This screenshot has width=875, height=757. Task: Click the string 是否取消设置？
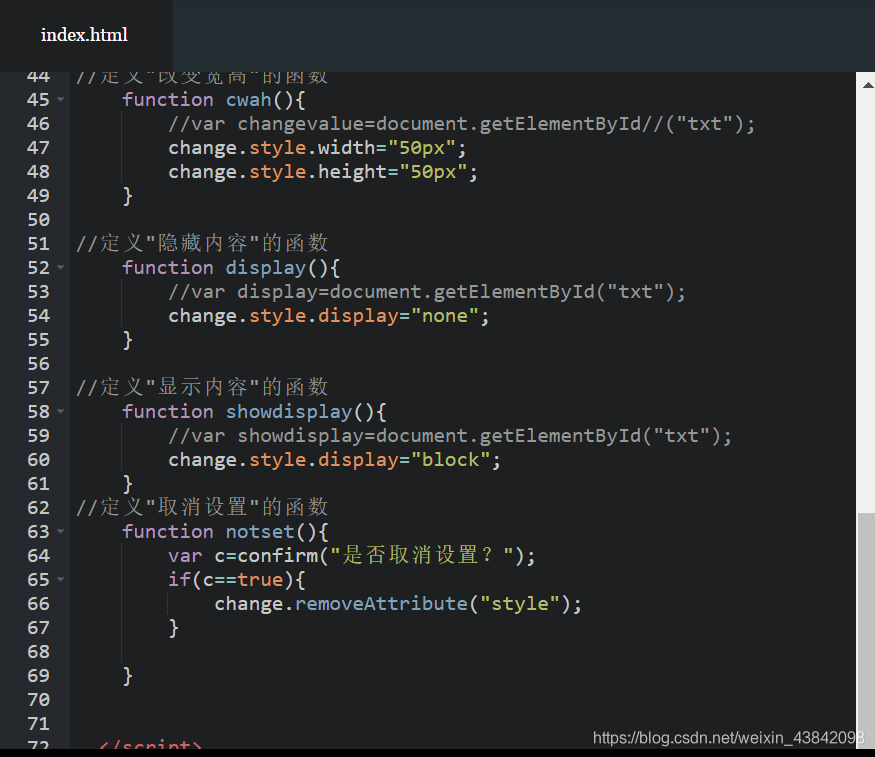(422, 555)
